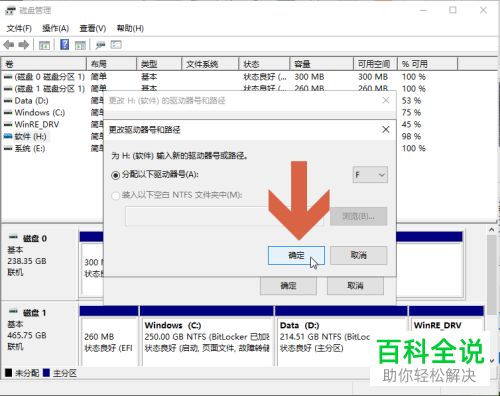Click the 浏览(B)... button

click(359, 216)
